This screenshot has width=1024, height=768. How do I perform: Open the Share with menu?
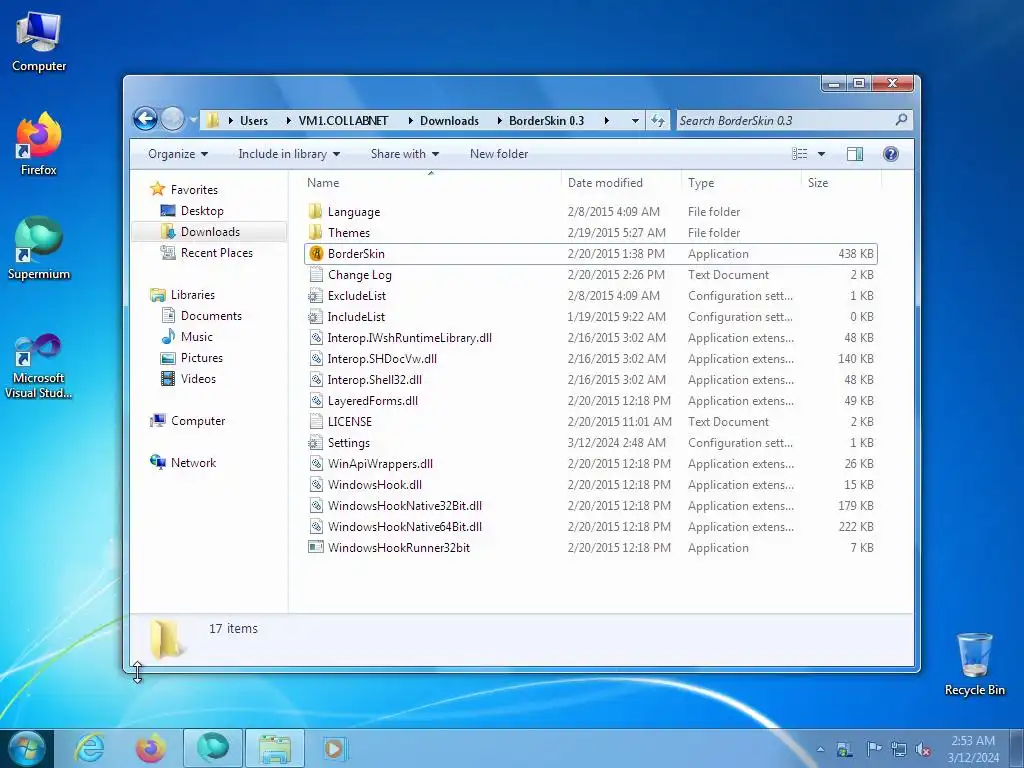point(405,154)
